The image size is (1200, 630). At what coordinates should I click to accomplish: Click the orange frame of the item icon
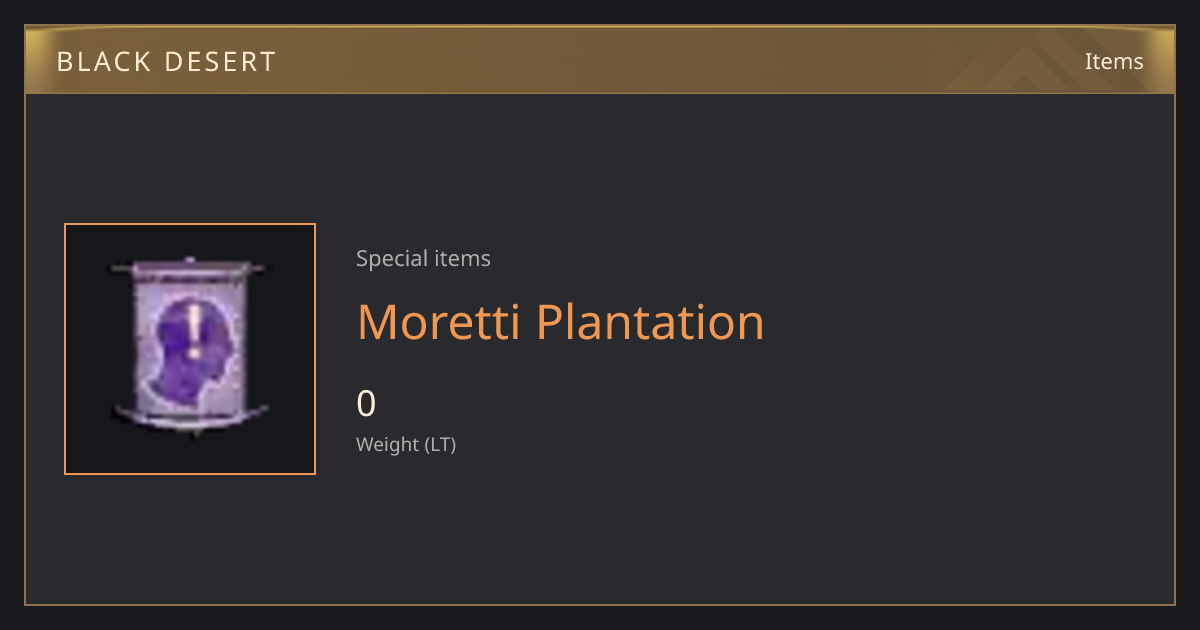pos(65,349)
